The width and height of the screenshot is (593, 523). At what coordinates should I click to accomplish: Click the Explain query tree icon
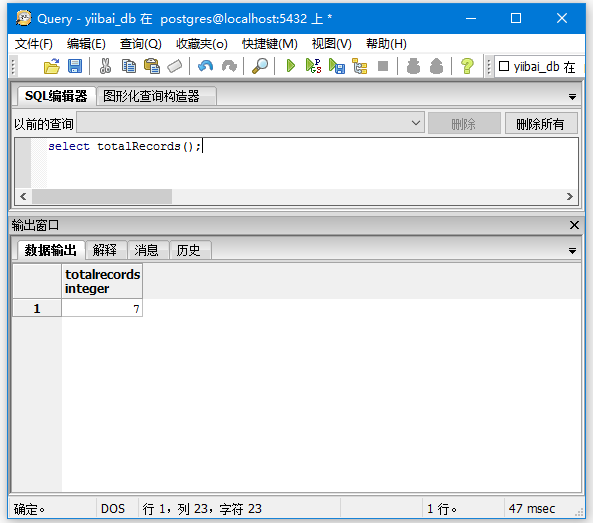coord(359,66)
